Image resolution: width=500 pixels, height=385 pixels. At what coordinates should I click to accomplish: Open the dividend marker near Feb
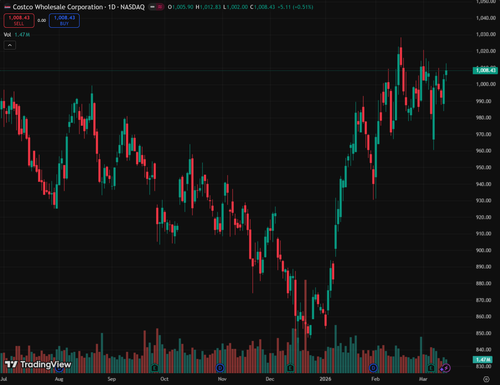click(373, 368)
